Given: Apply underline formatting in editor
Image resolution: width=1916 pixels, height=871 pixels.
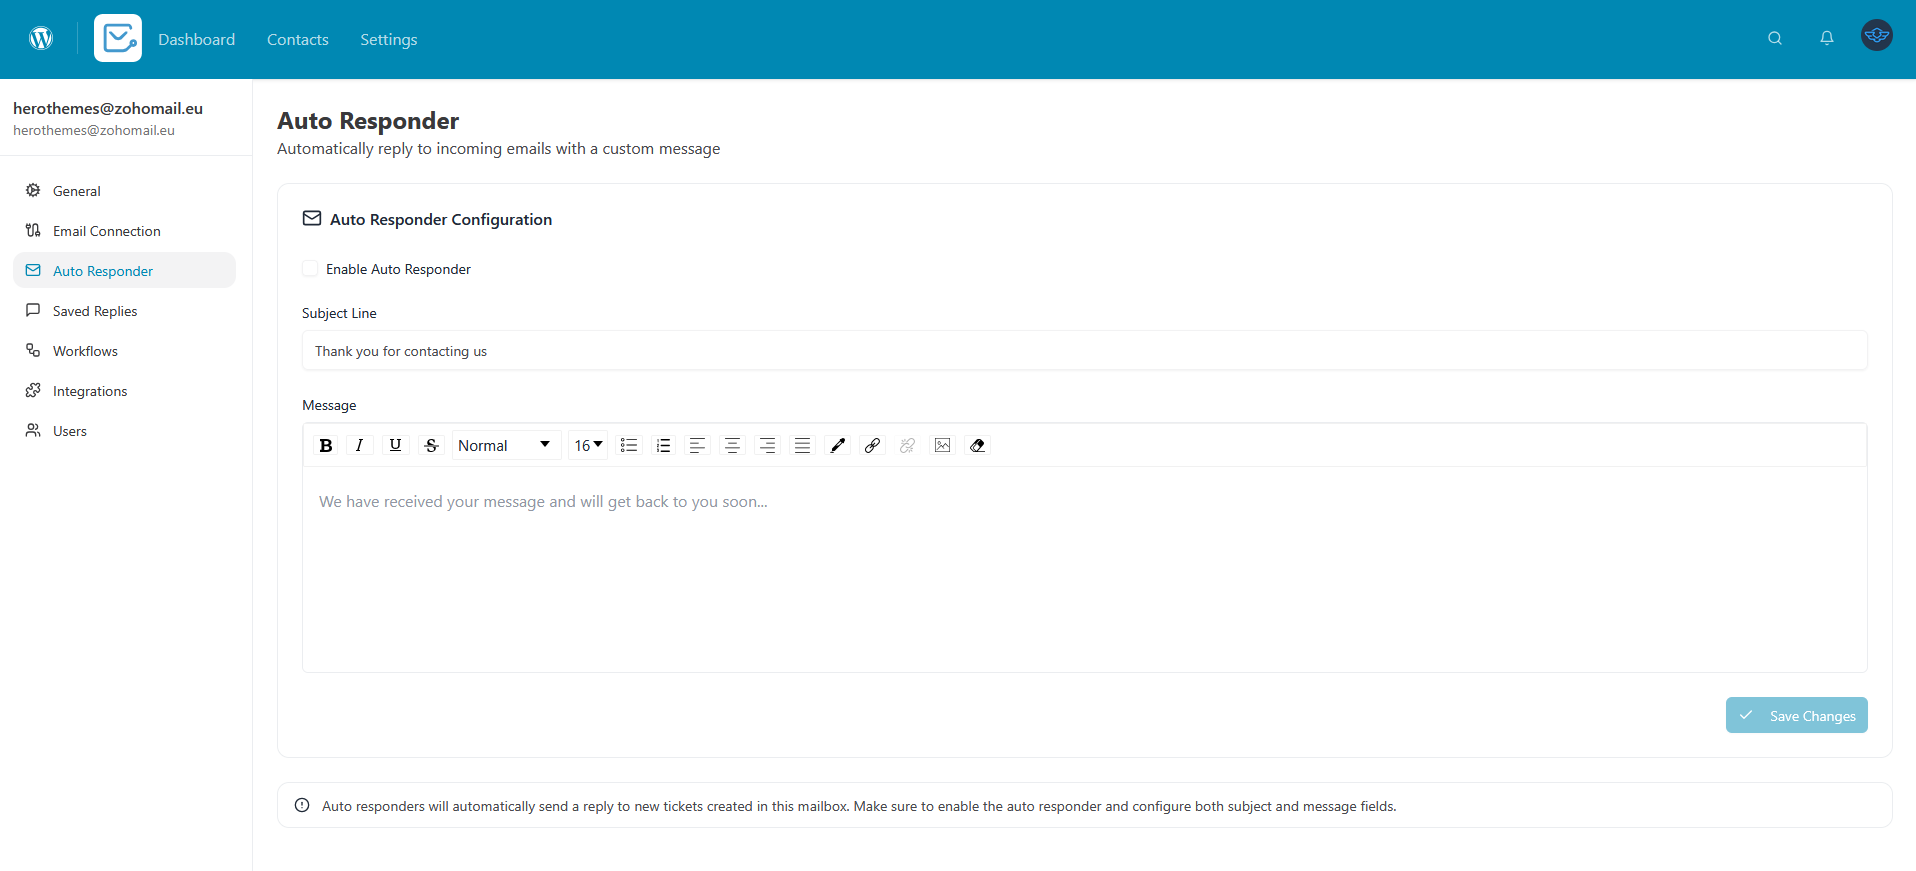Looking at the screenshot, I should click(x=395, y=446).
